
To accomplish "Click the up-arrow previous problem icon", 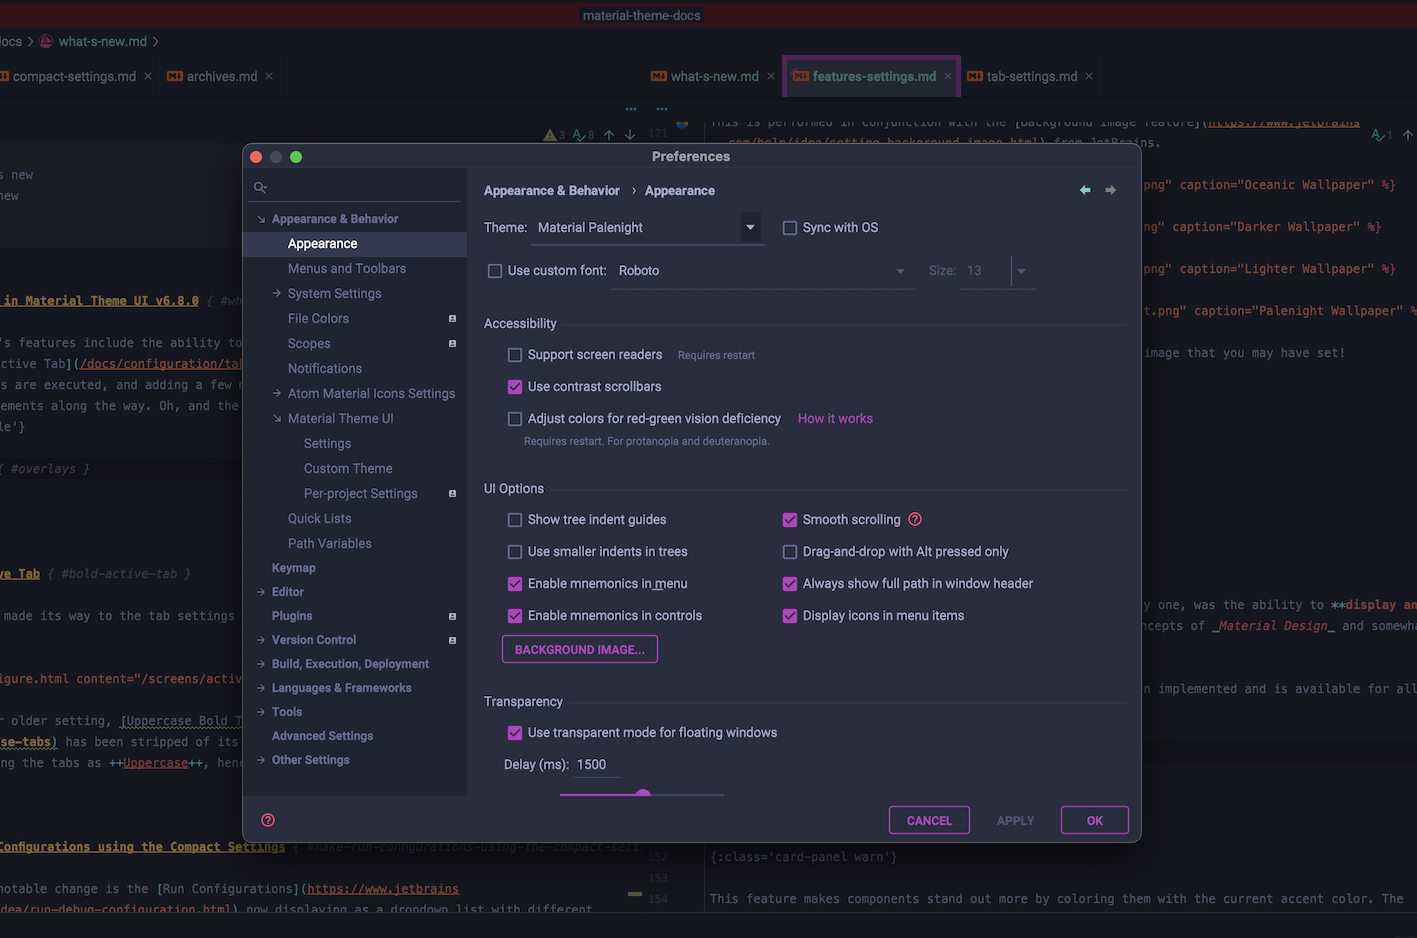I will pos(609,133).
